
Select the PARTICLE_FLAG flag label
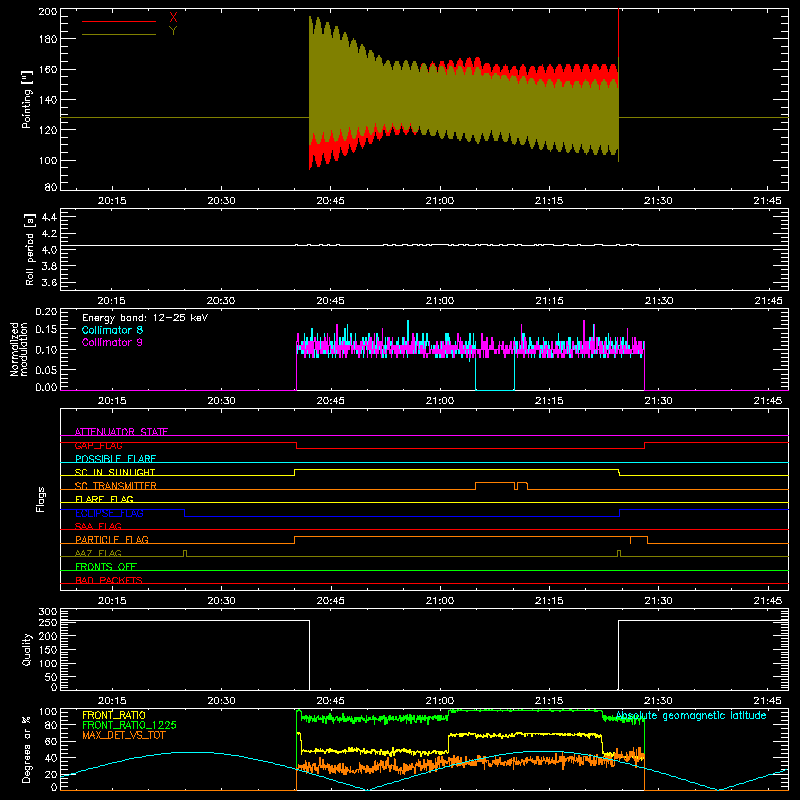112,539
